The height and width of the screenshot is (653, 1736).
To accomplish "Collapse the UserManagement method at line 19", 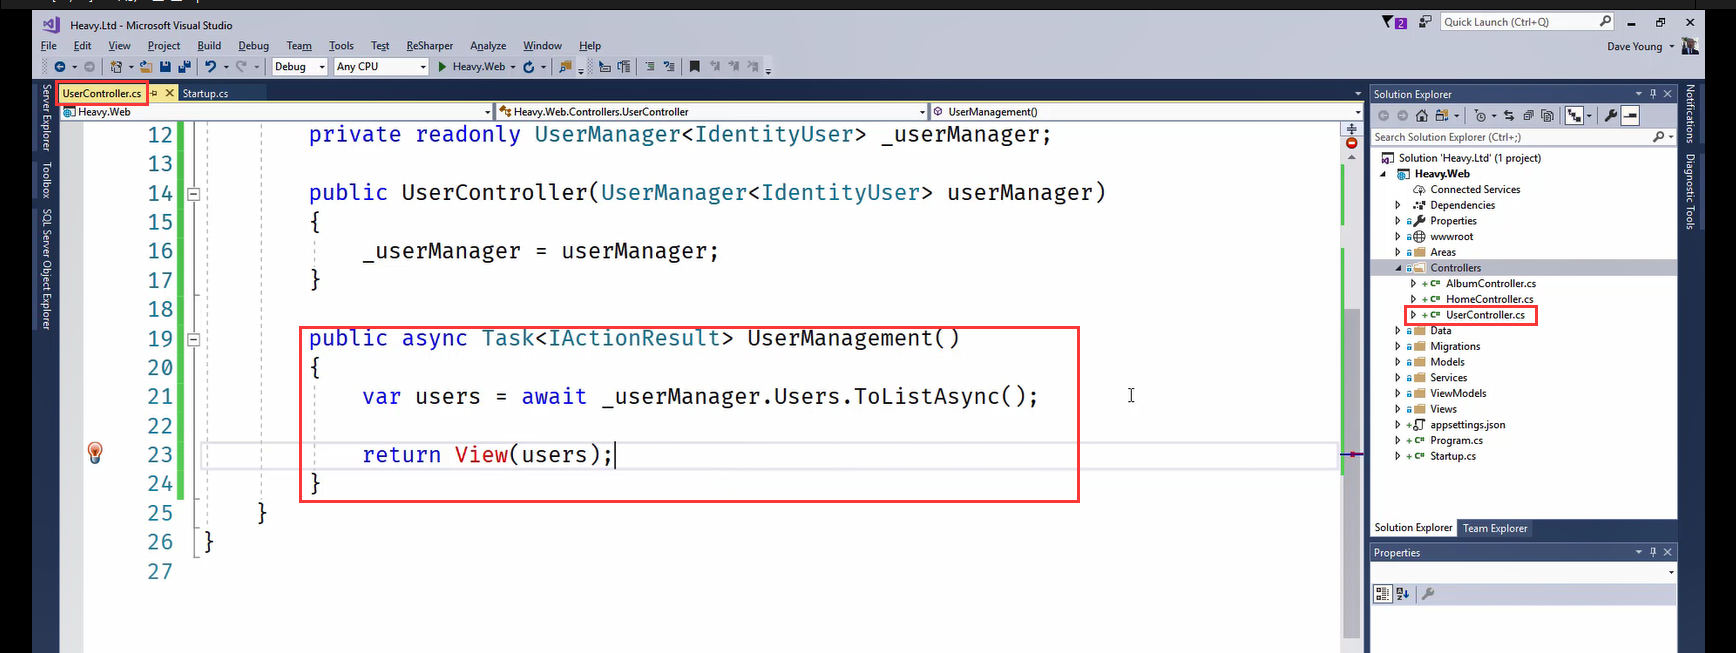I will point(194,339).
